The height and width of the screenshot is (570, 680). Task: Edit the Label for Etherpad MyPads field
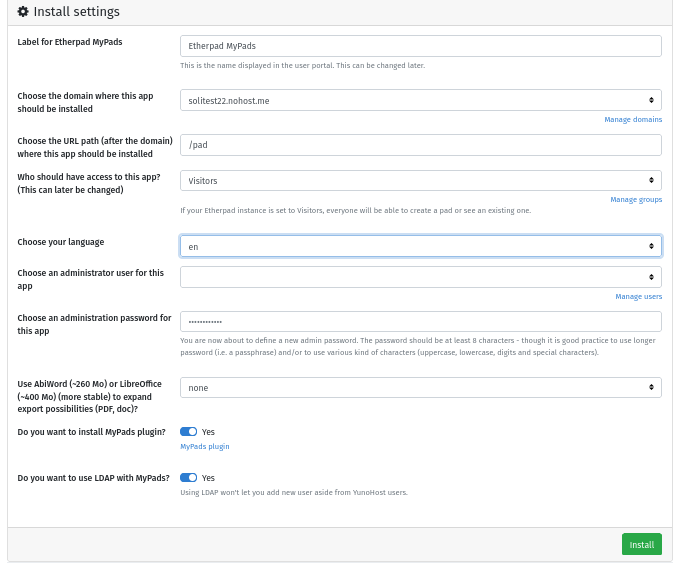pos(421,46)
